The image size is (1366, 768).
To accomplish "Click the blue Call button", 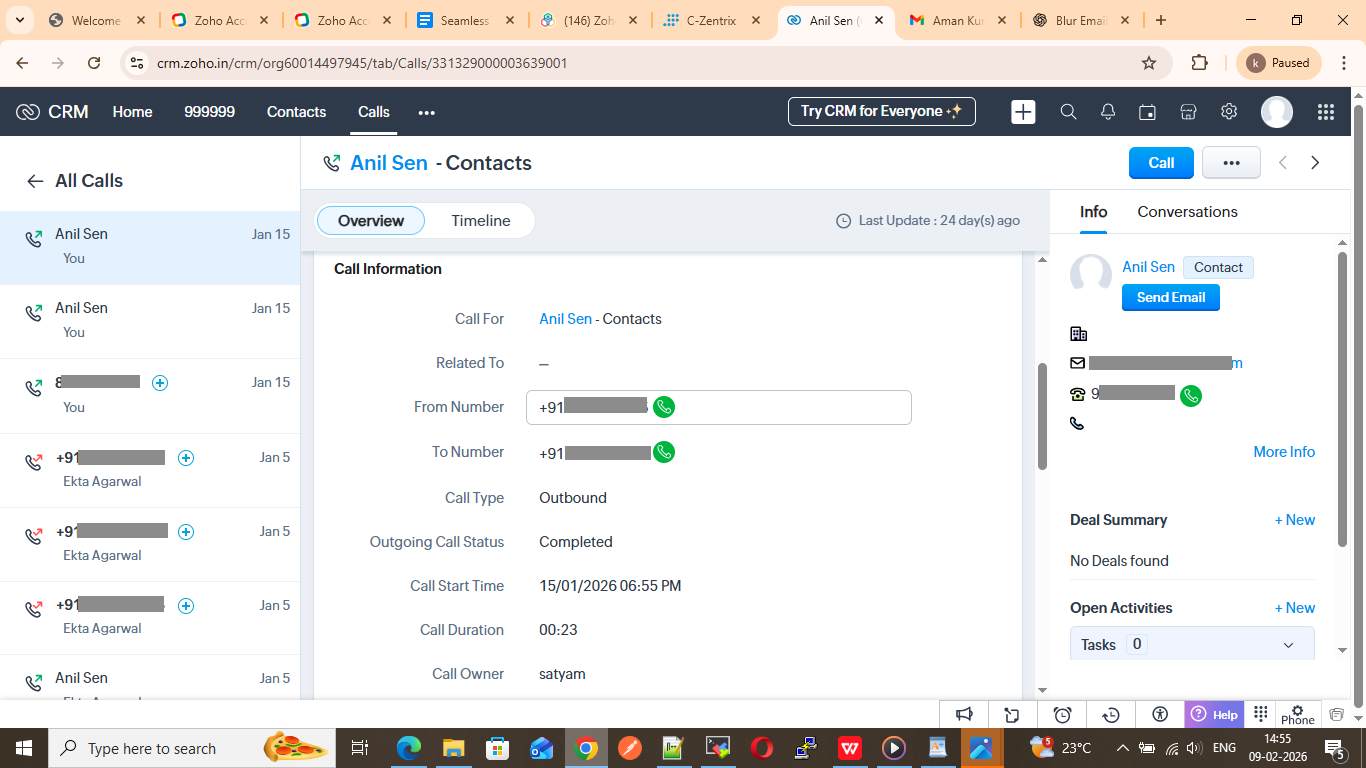I will (1160, 163).
